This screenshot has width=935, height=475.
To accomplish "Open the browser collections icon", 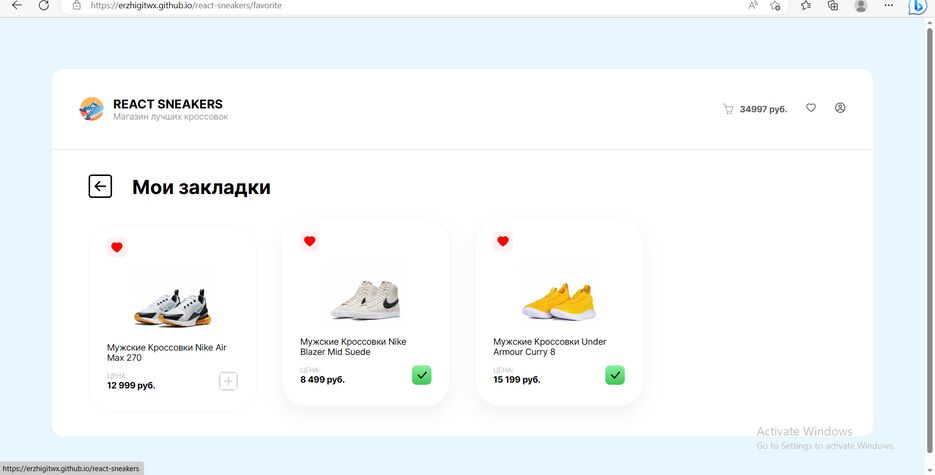I will (x=833, y=5).
